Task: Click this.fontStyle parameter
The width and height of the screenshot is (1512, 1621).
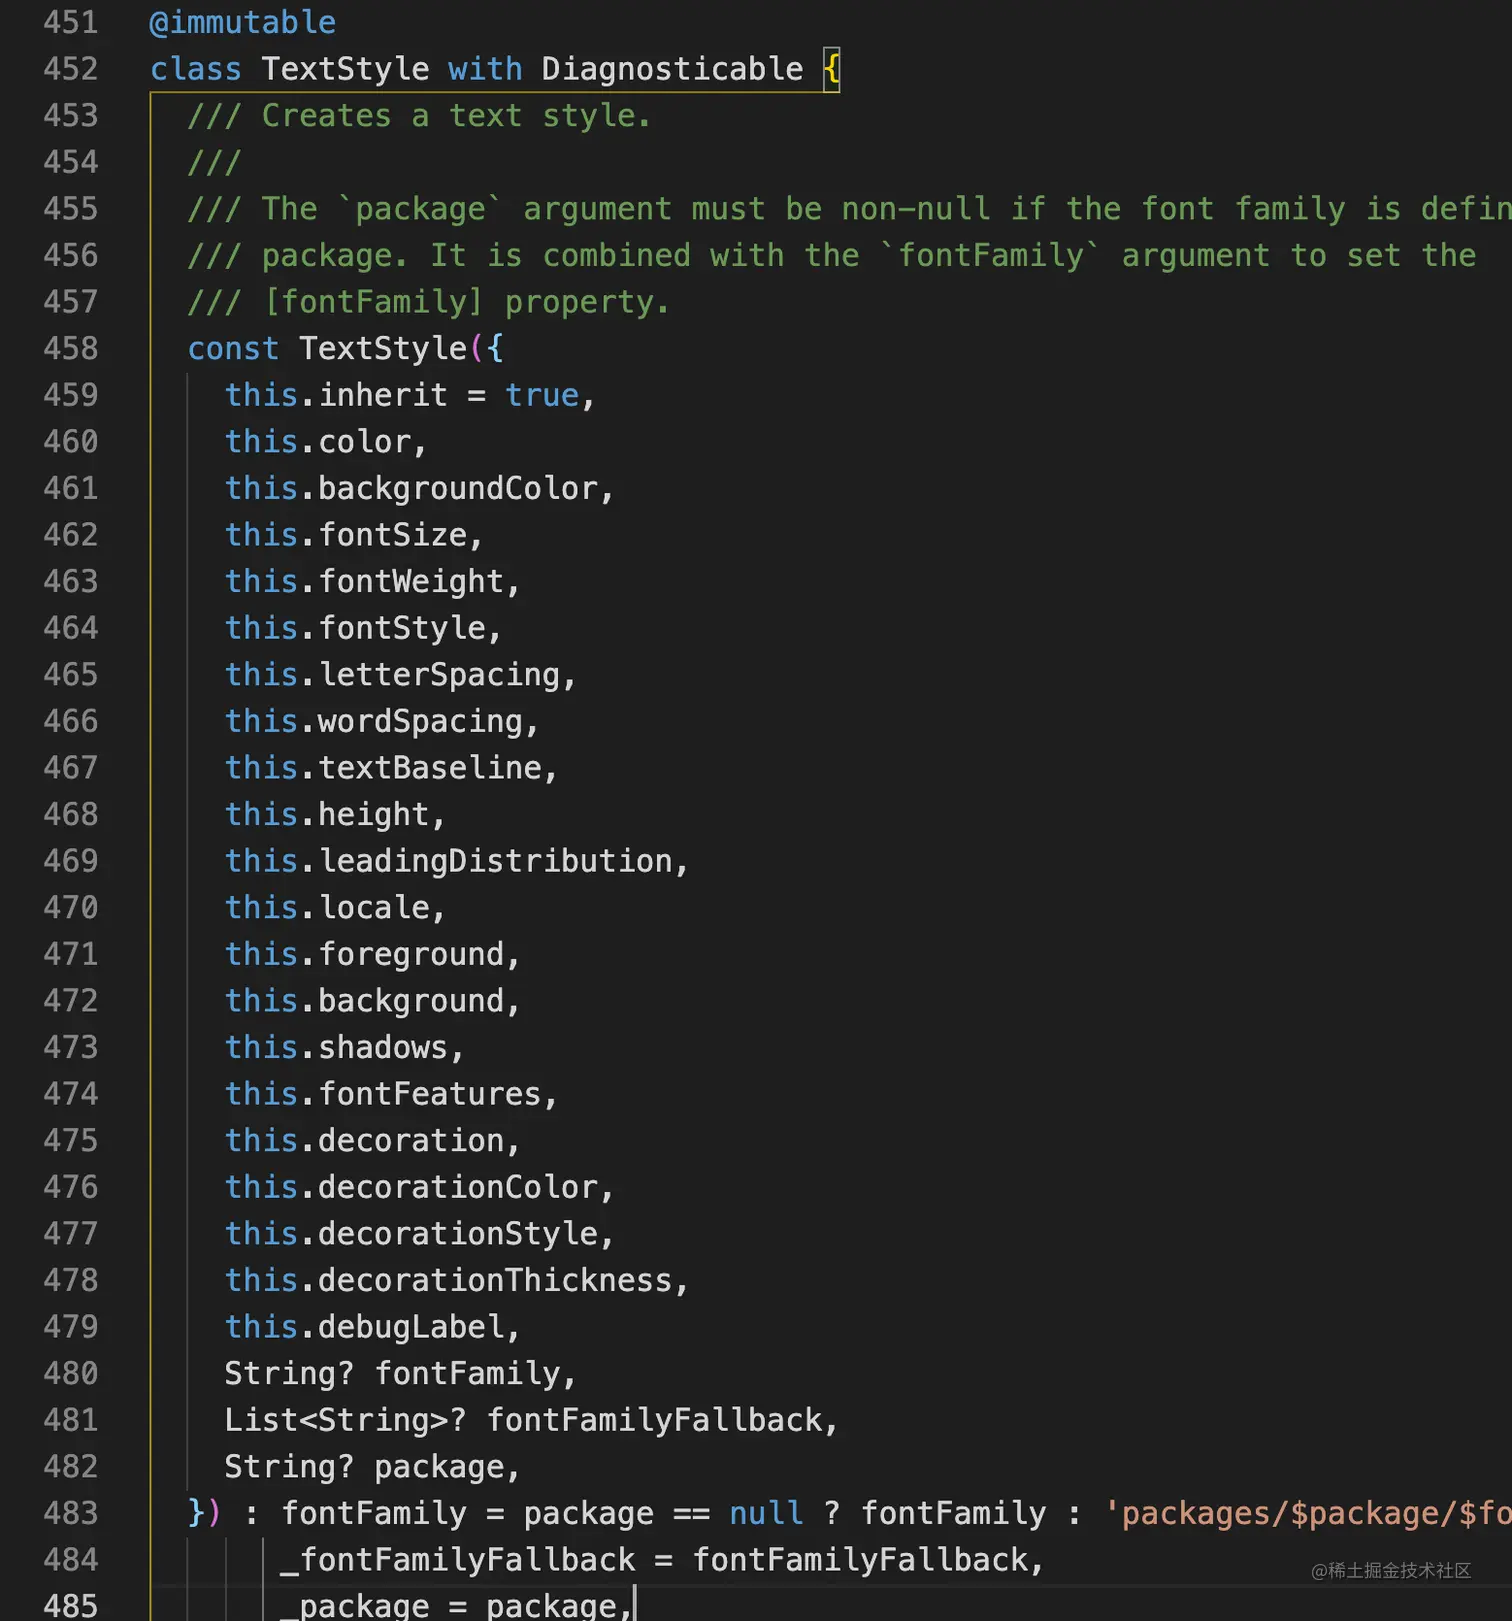Action: 355,628
